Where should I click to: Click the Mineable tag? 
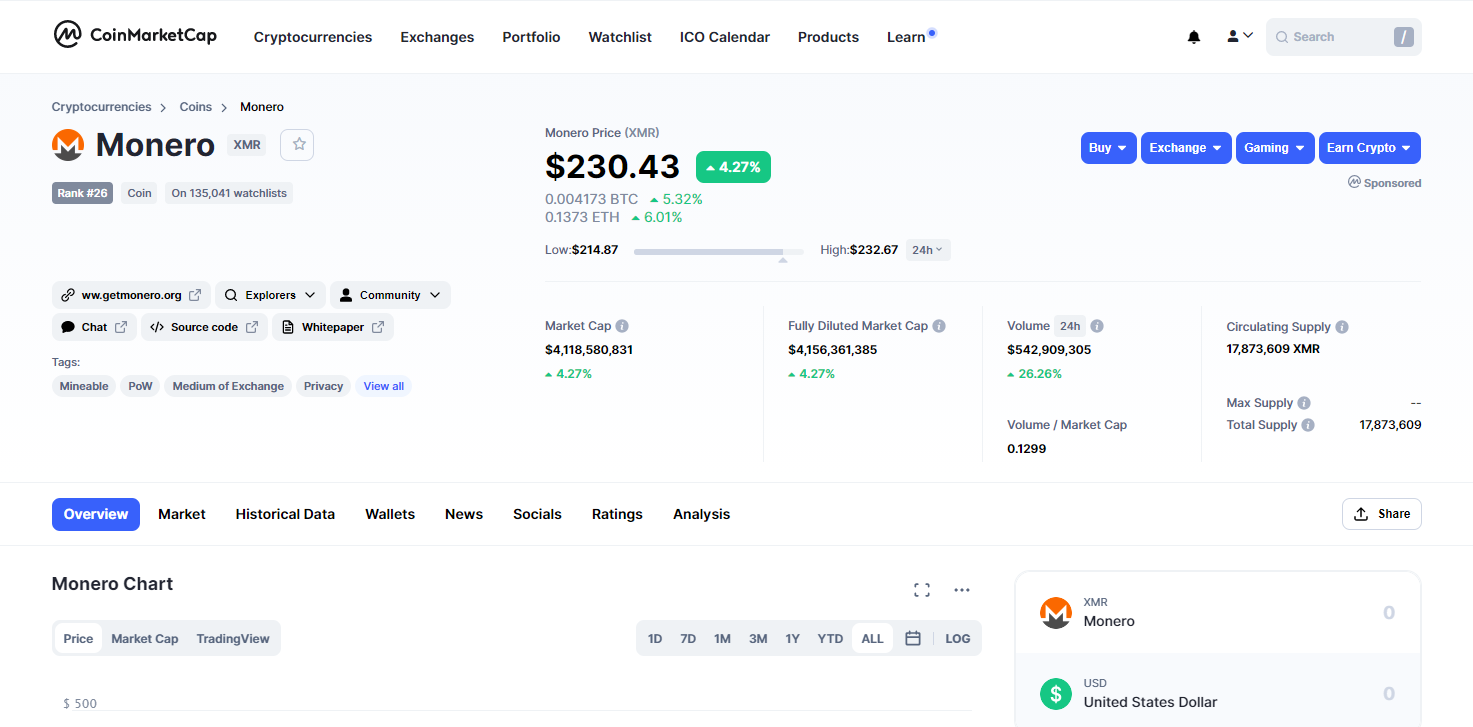84,386
